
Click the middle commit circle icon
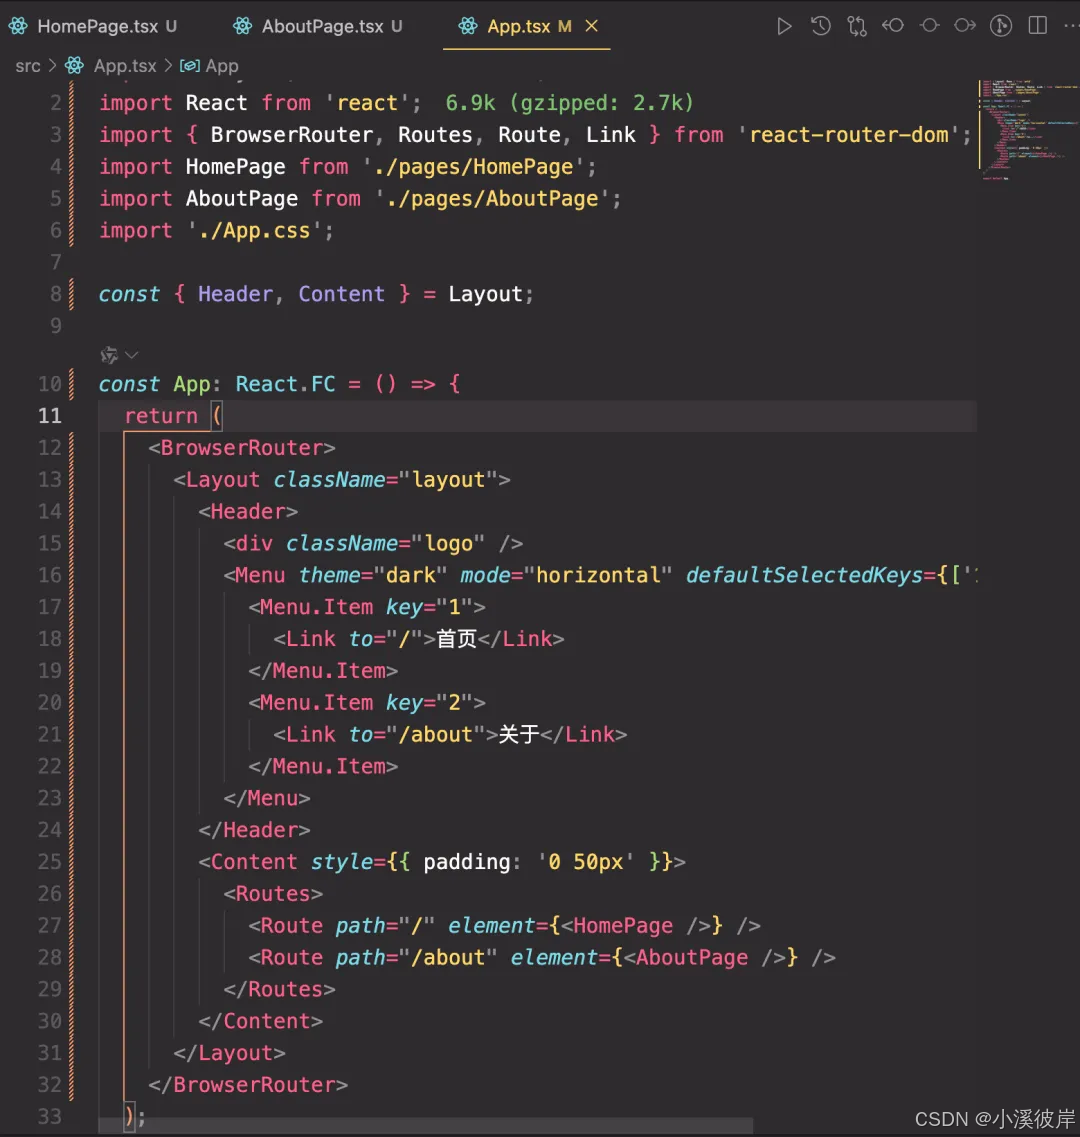pyautogui.click(x=929, y=26)
